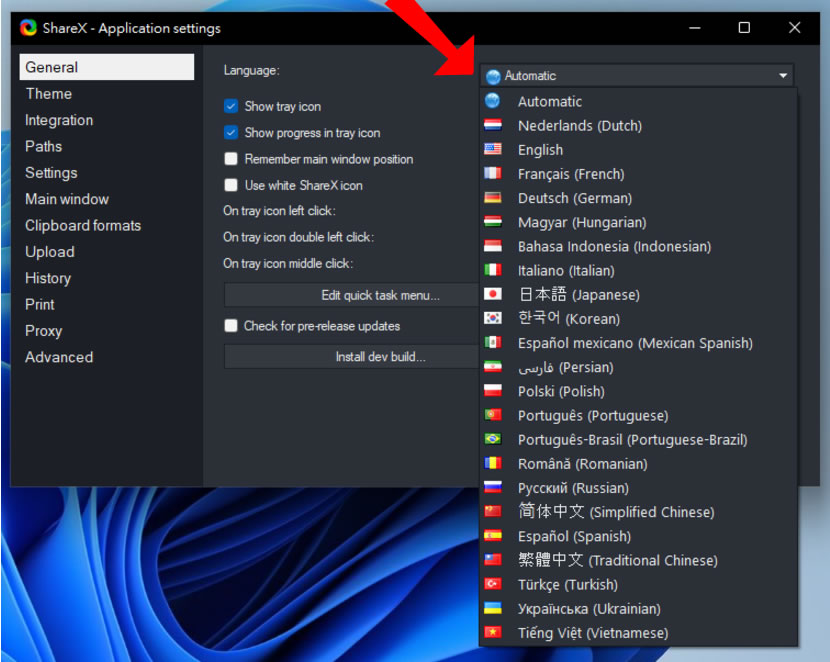
Task: Select Nederlands (Dutch) language option
Action: (638, 125)
